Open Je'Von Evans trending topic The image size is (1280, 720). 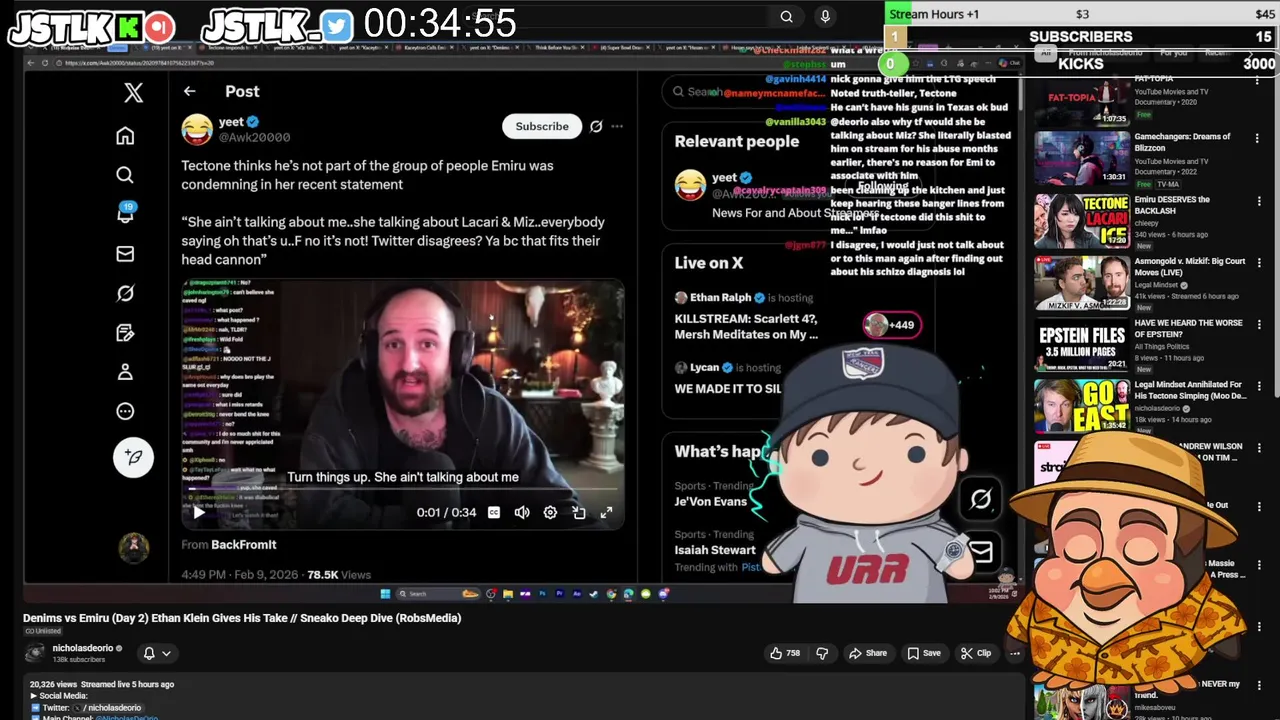(x=711, y=501)
